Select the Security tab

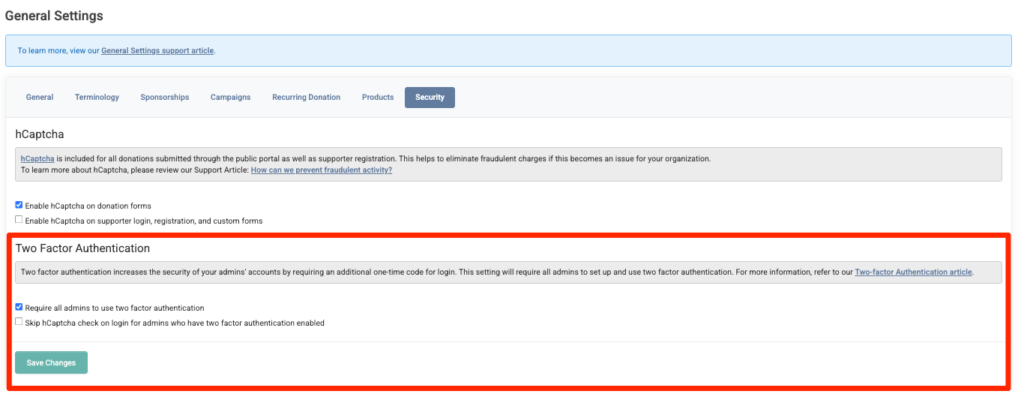pyautogui.click(x=430, y=97)
